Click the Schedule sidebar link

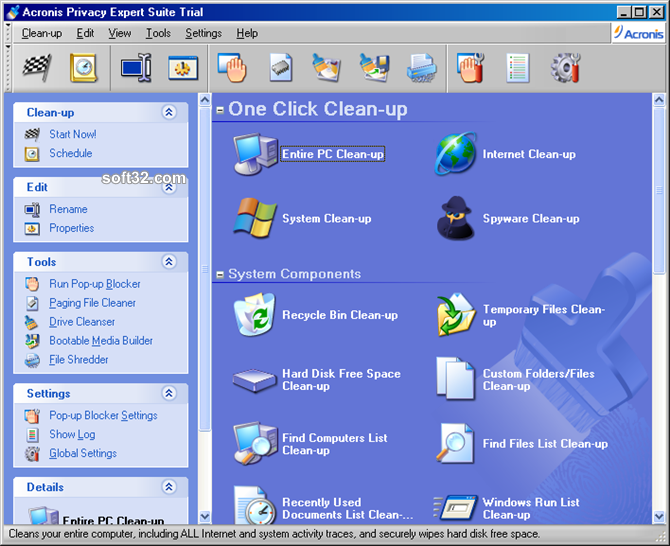(x=71, y=153)
